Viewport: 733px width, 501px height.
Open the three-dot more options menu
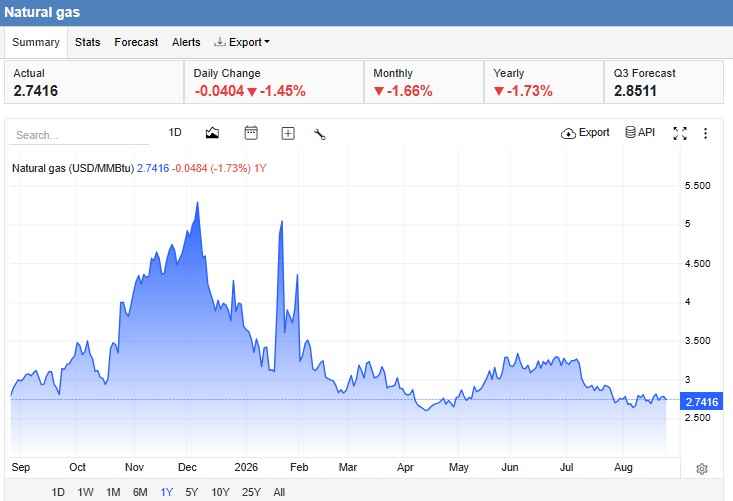tap(705, 134)
